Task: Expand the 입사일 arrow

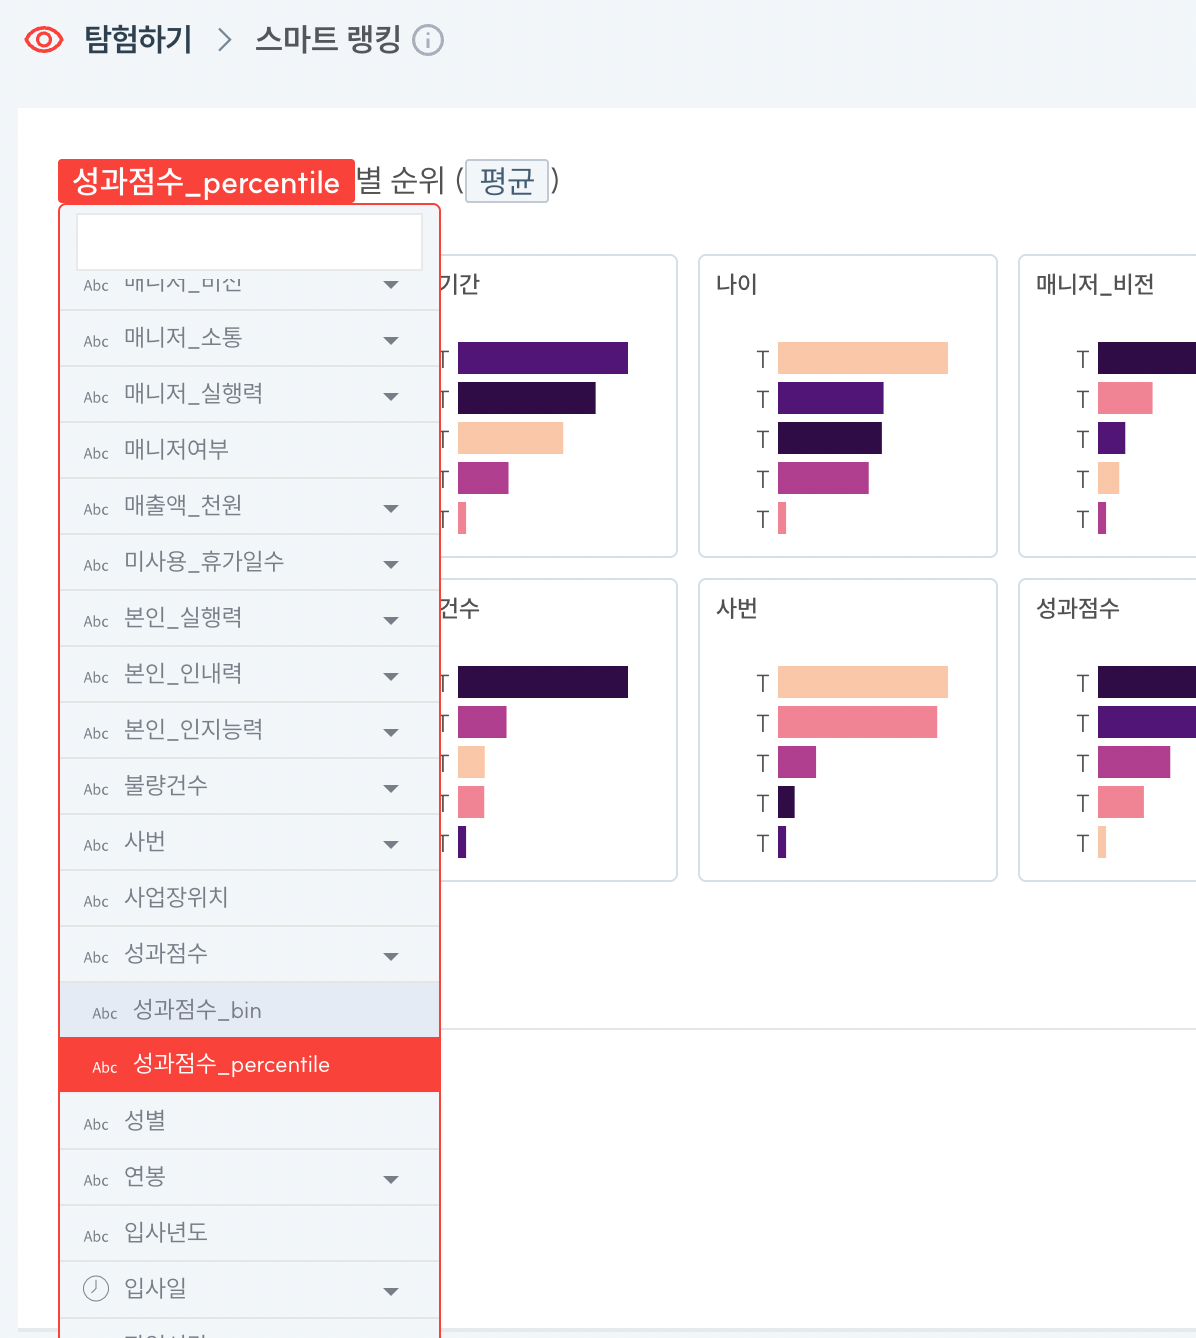Action: 391,1291
